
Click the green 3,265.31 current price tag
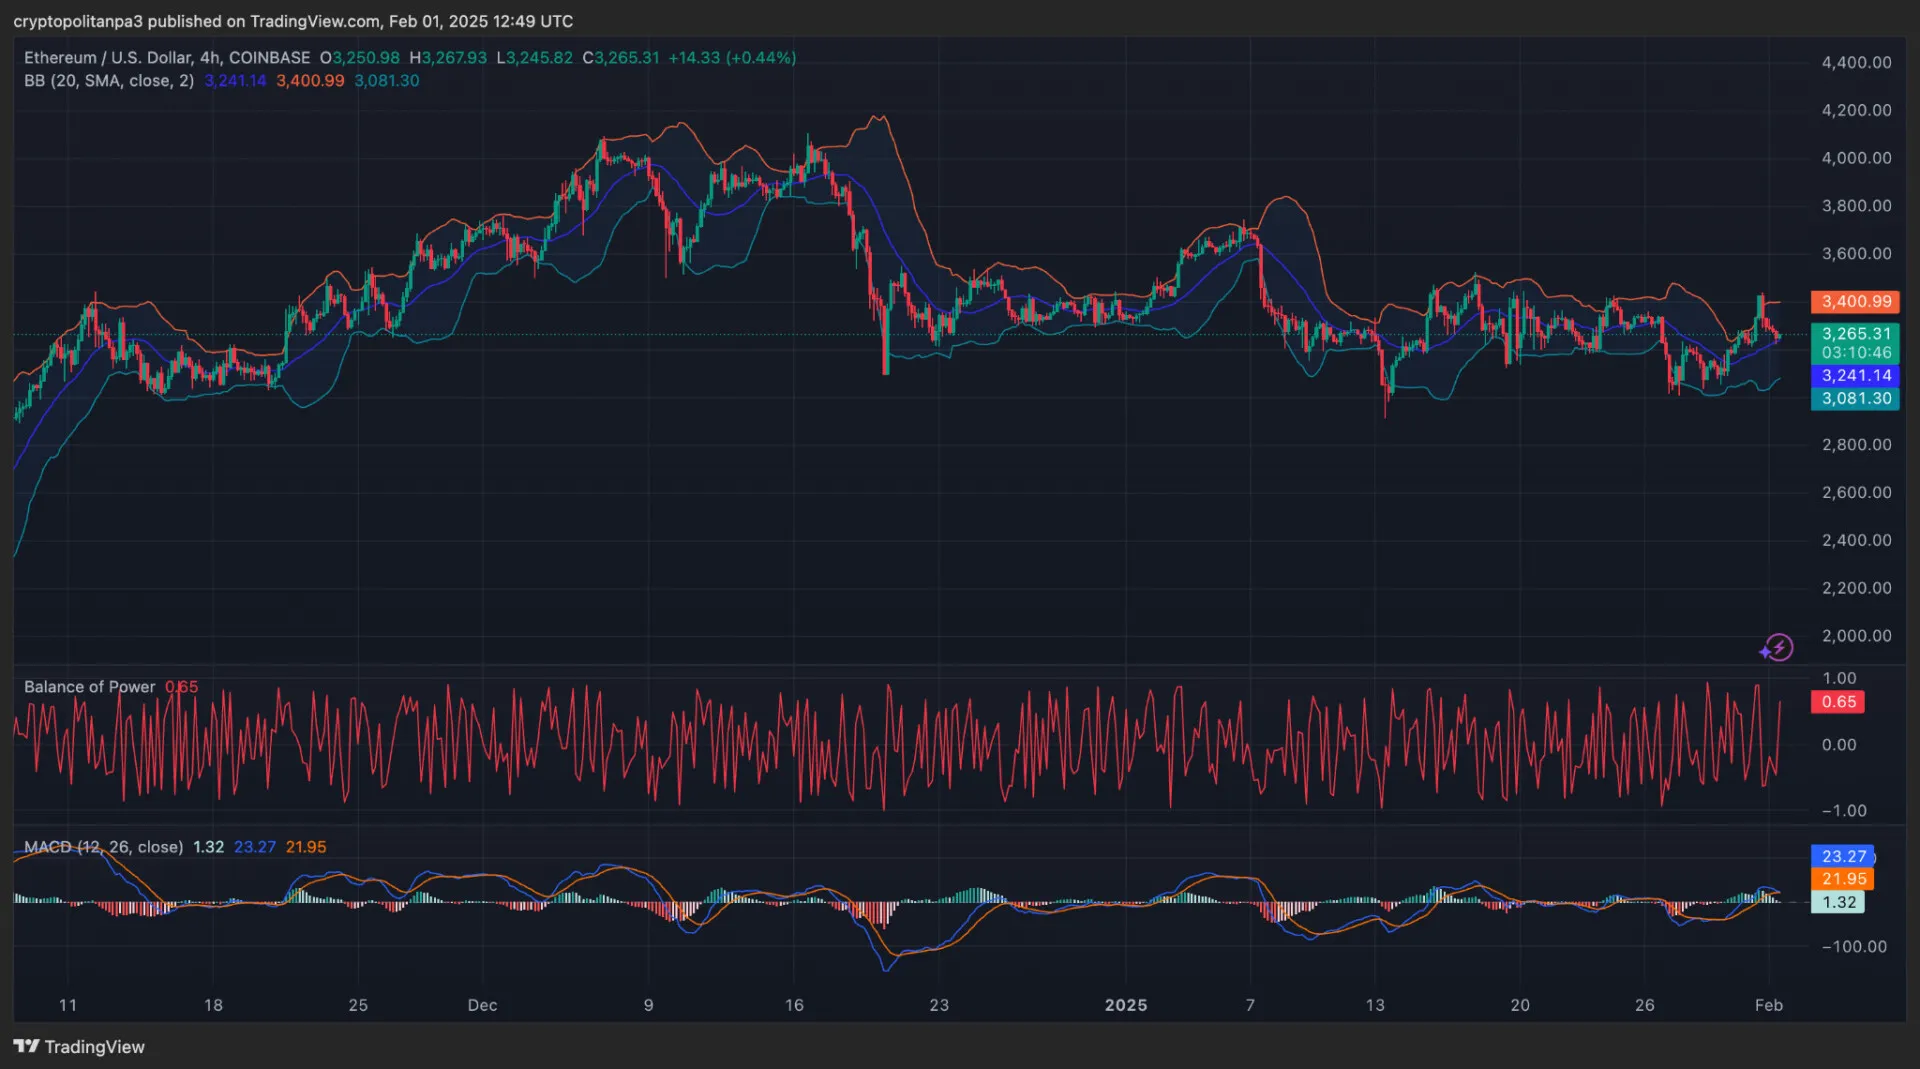[1855, 334]
